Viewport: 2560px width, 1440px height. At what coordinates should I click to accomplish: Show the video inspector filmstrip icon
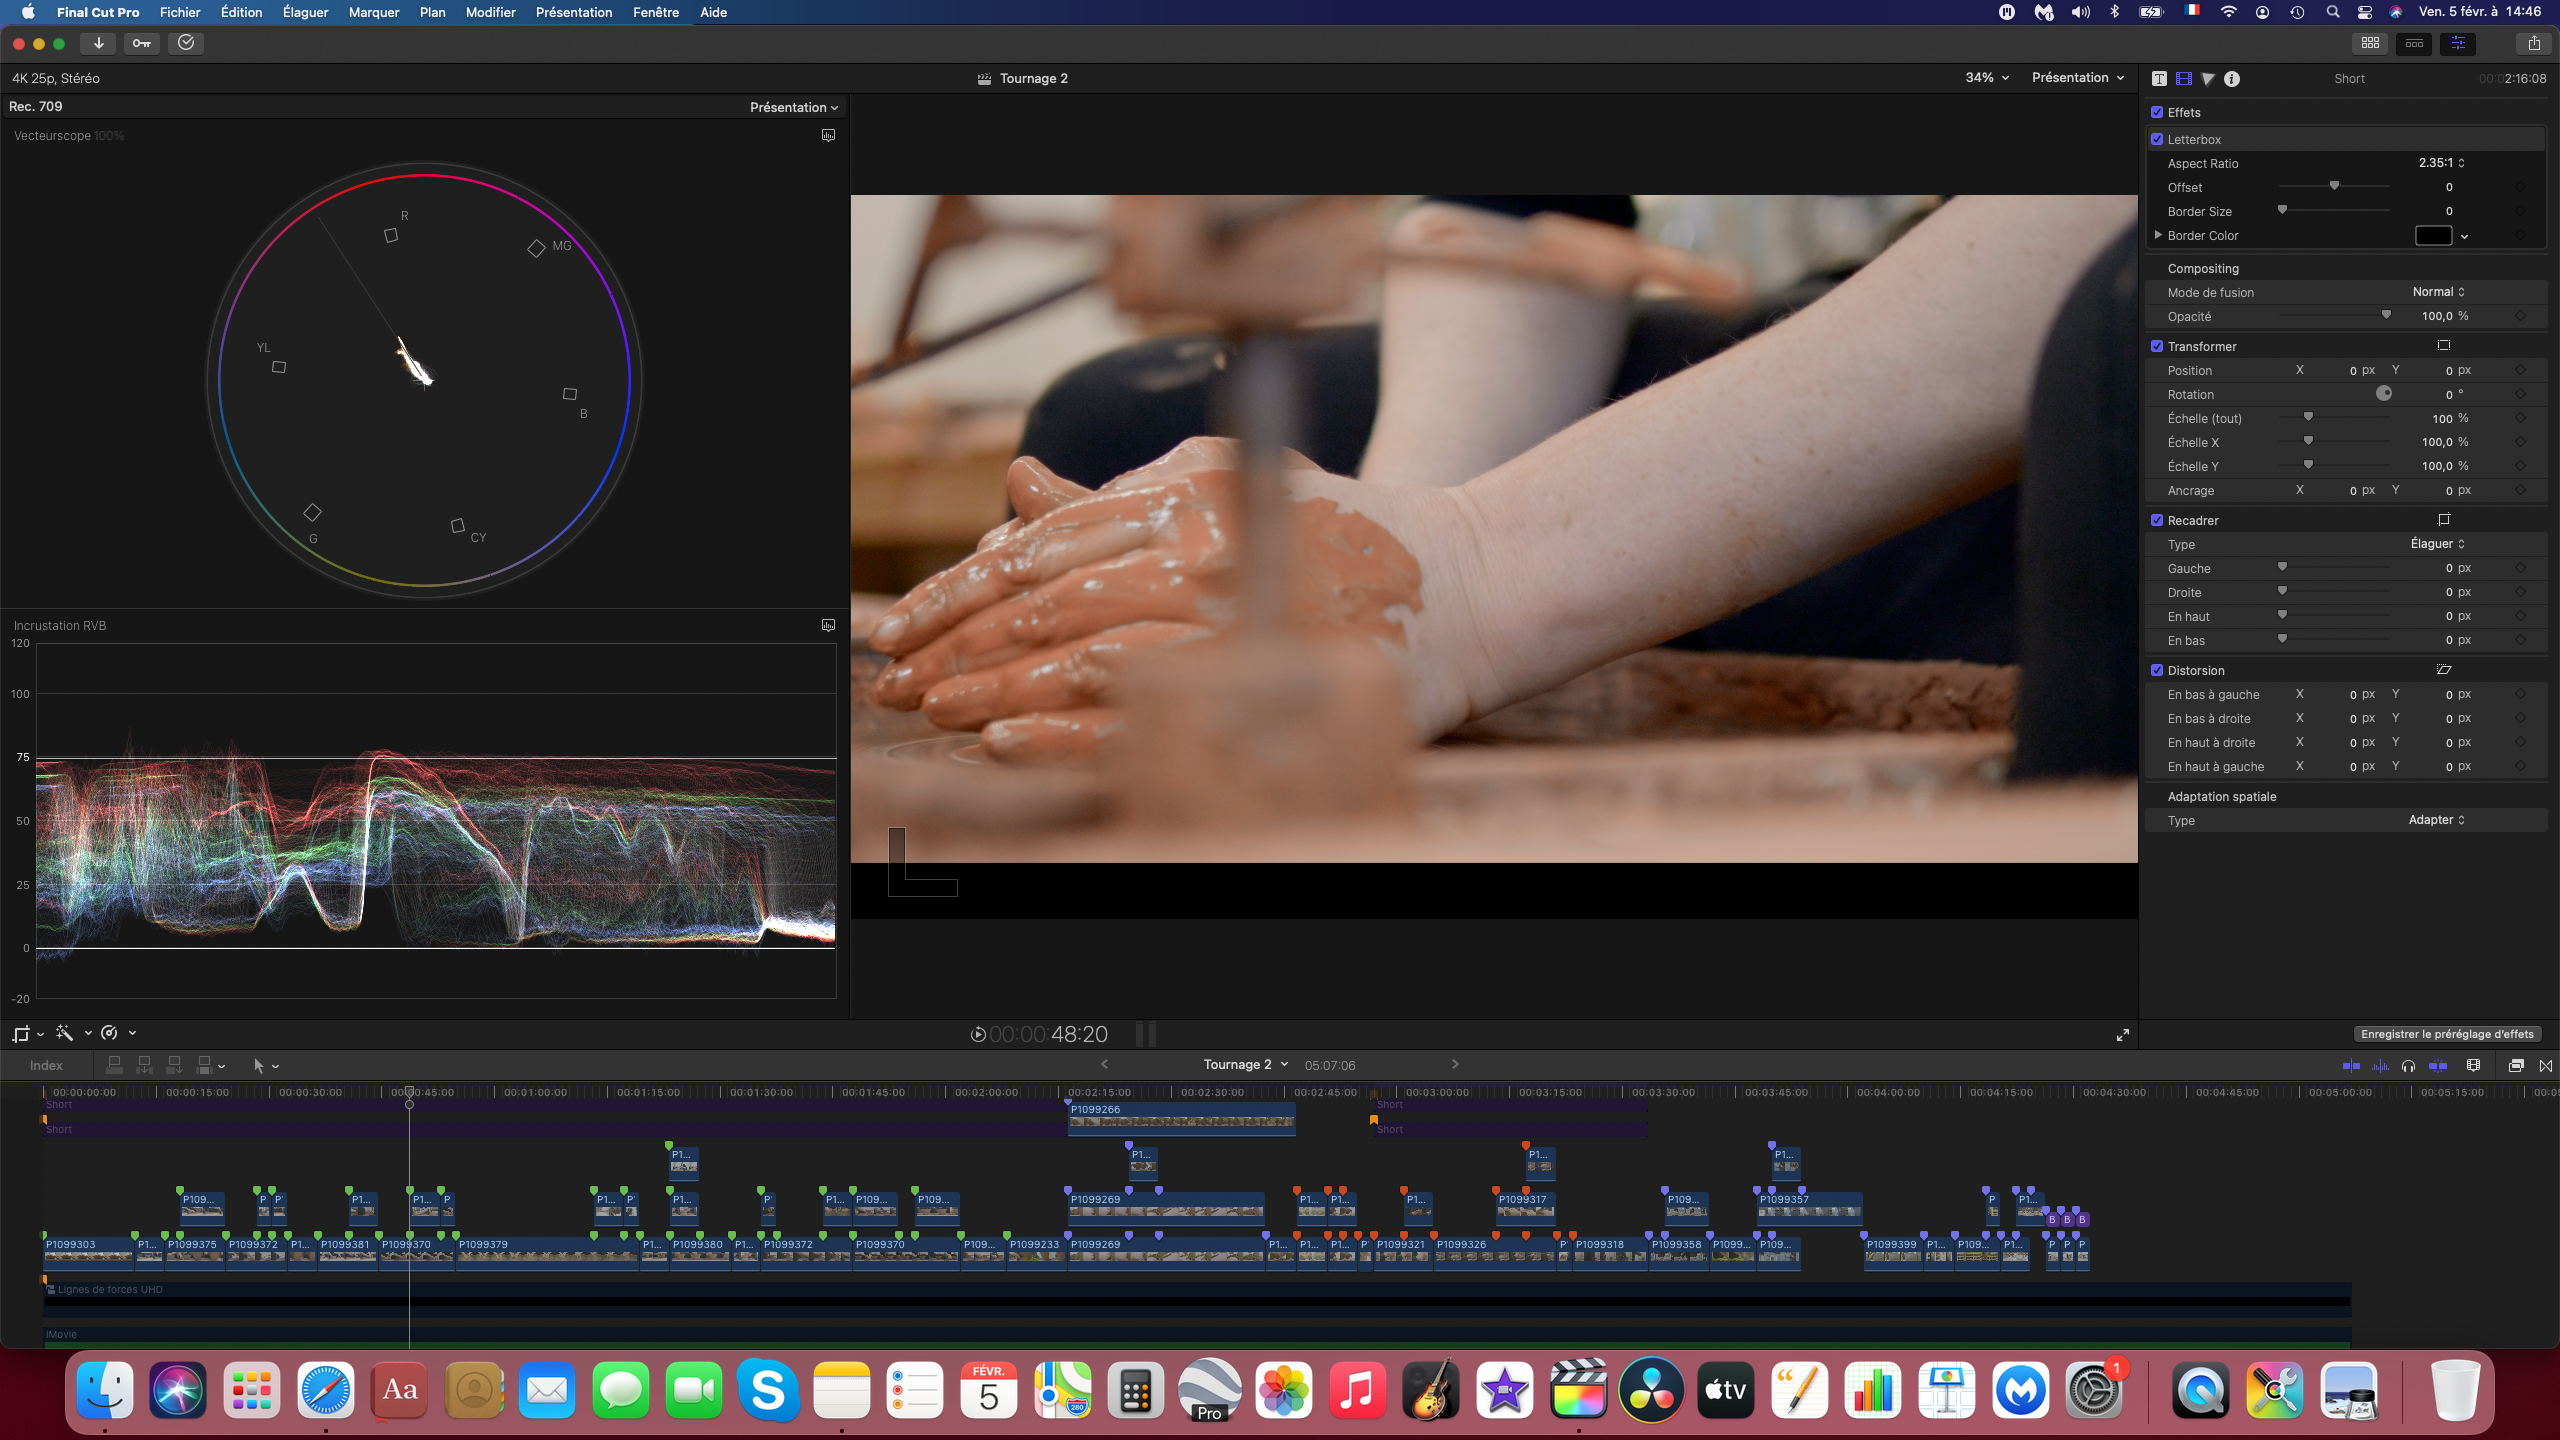tap(2184, 79)
